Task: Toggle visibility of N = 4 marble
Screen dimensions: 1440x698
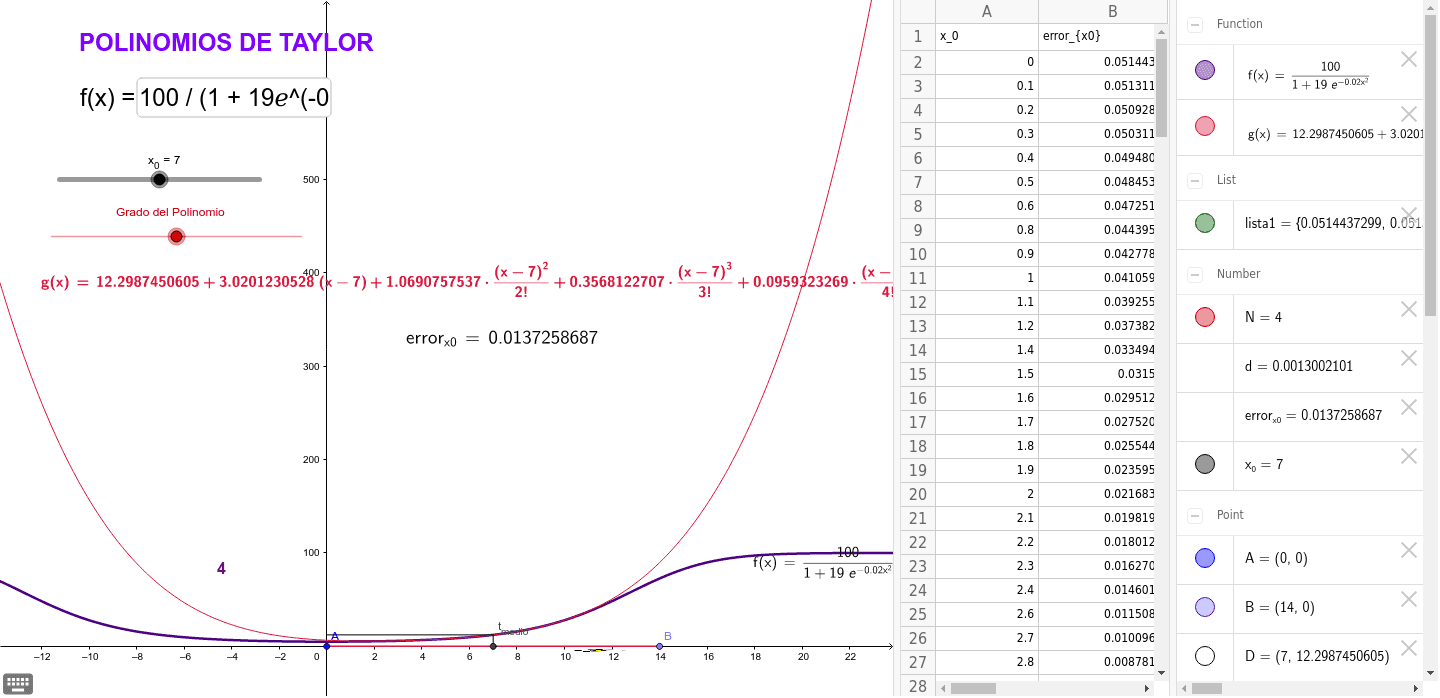Action: point(1205,317)
